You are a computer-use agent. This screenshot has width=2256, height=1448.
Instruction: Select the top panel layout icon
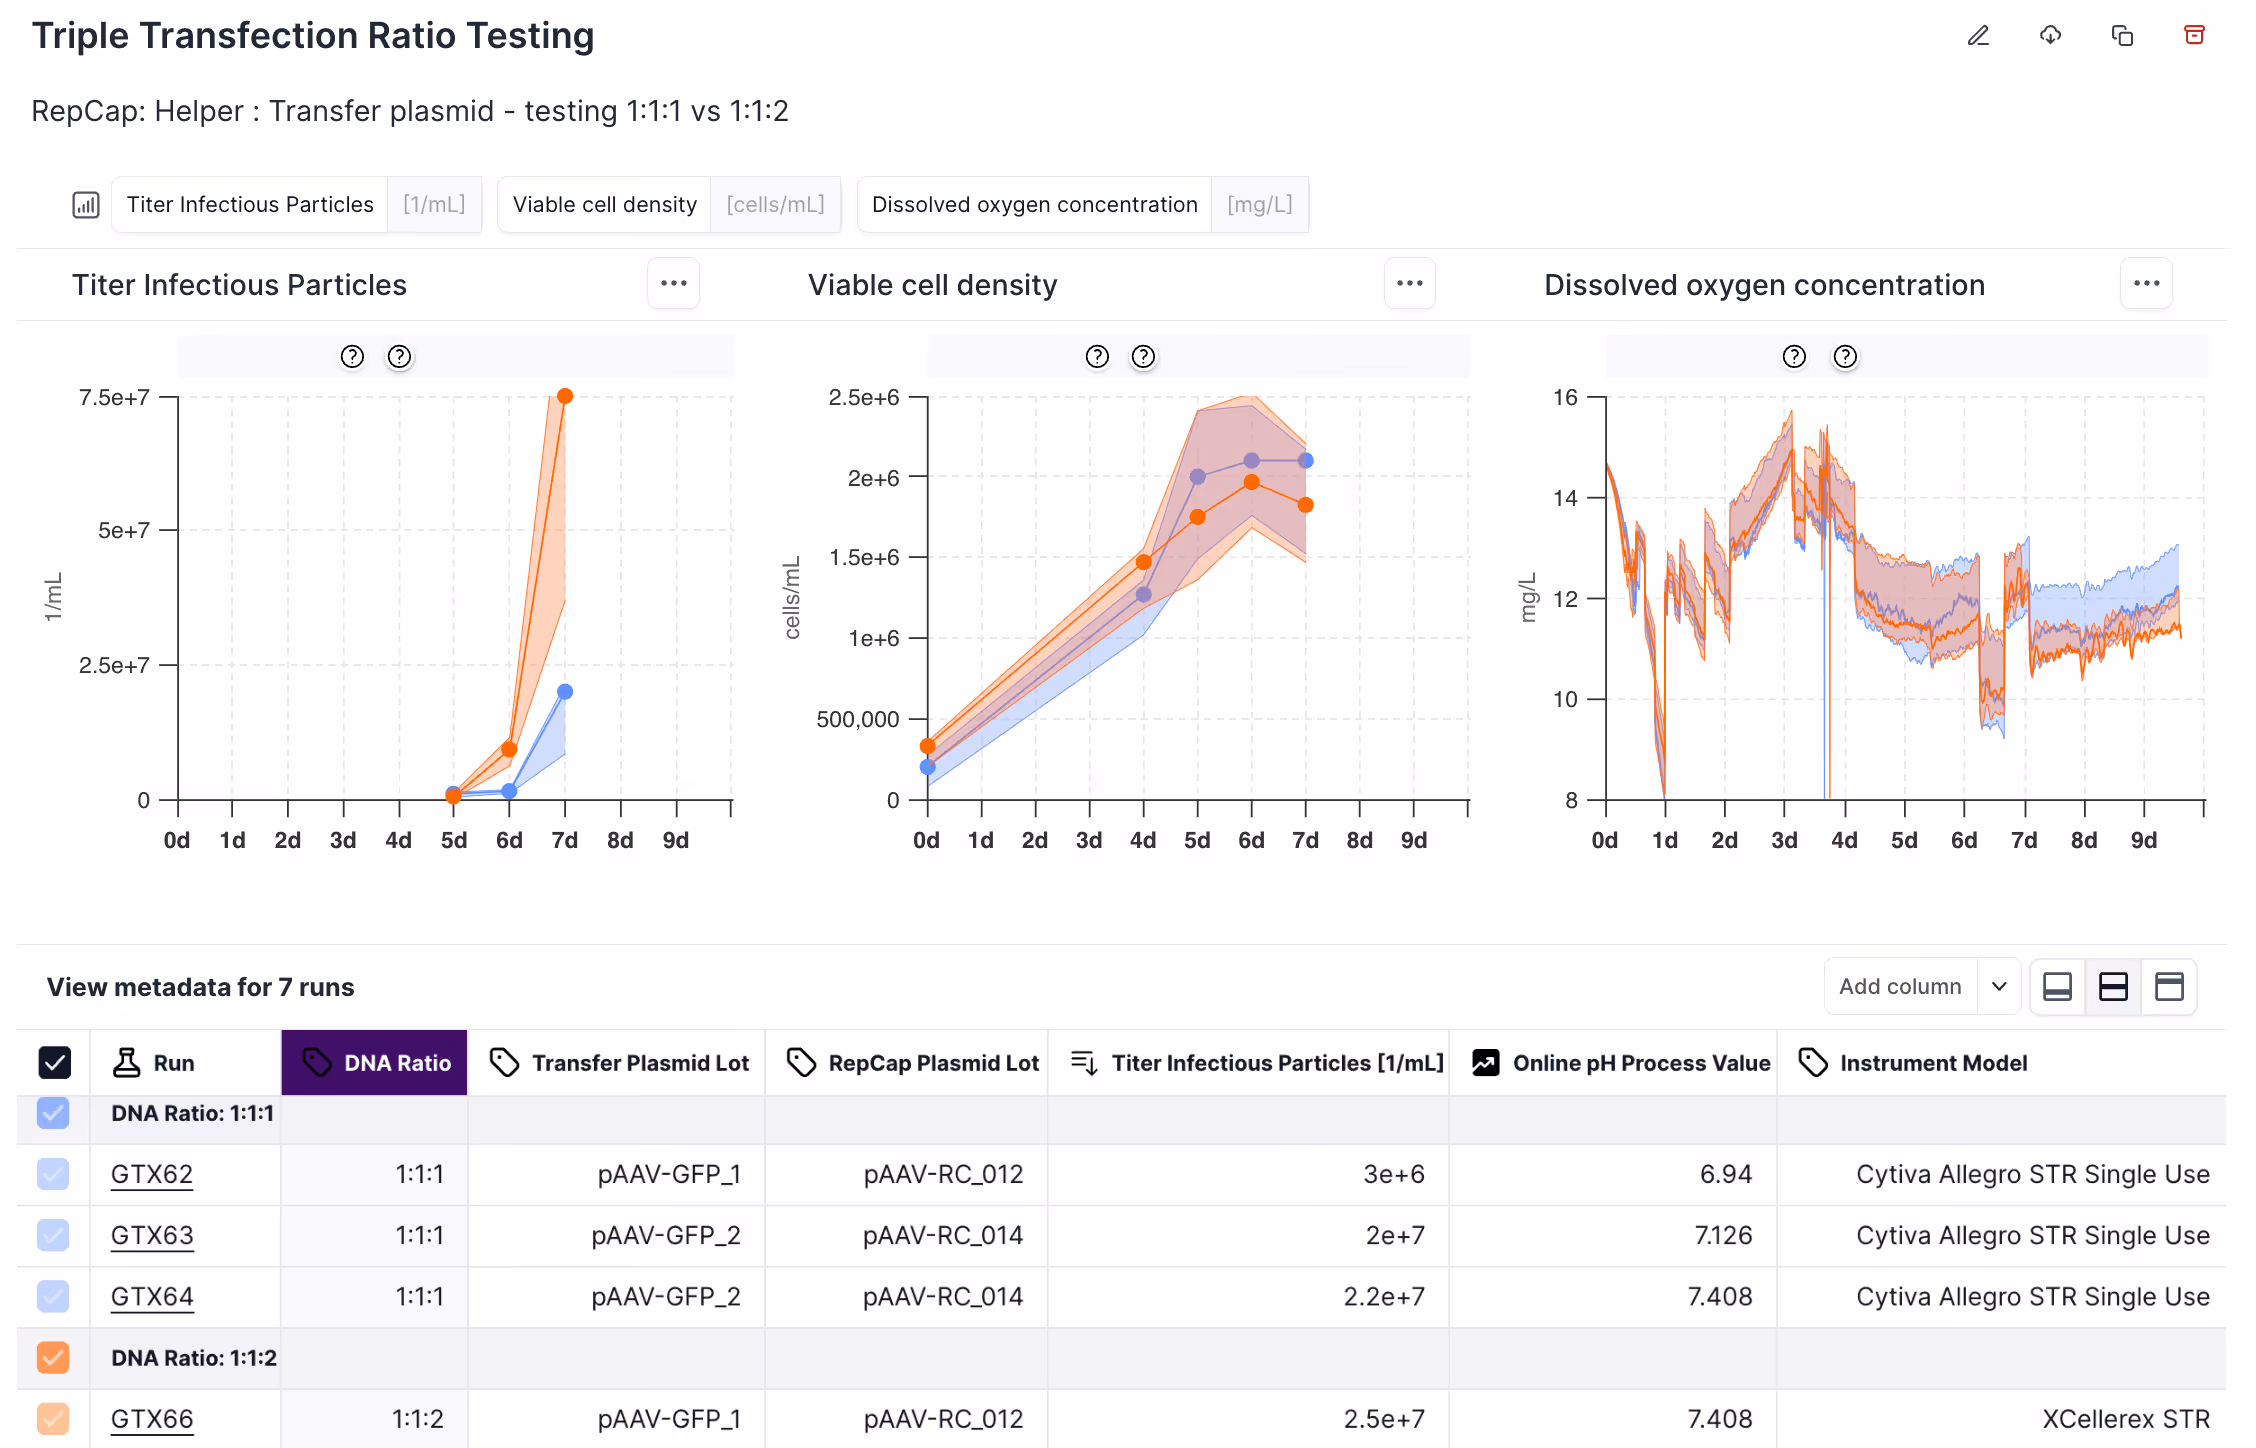click(2169, 987)
